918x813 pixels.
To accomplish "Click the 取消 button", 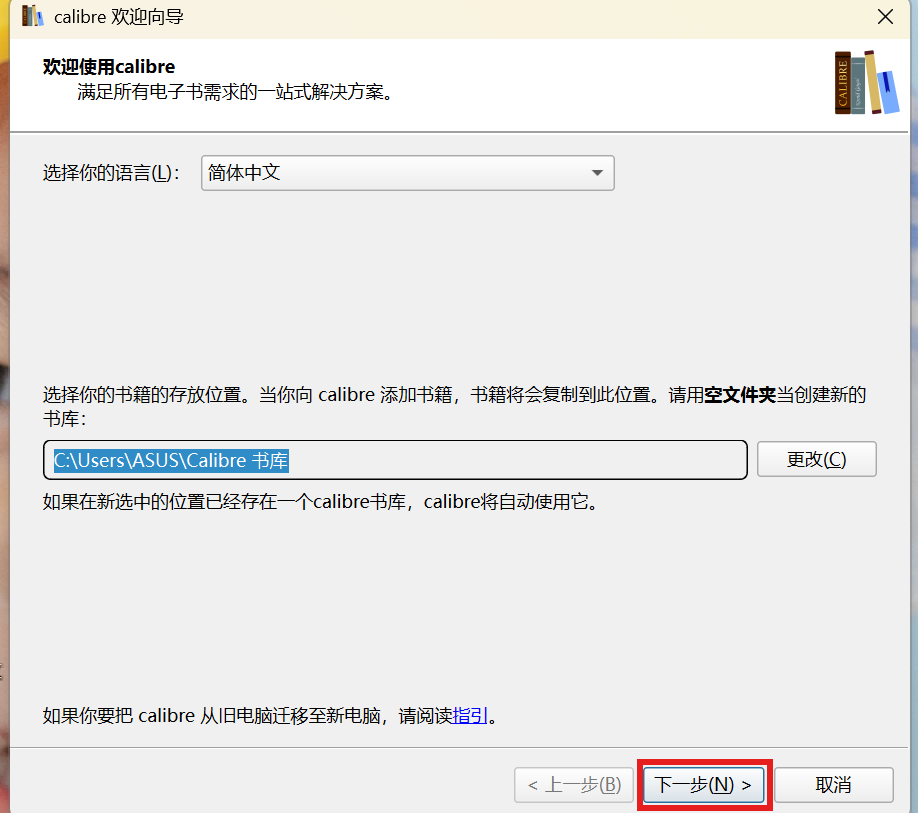I will [834, 784].
